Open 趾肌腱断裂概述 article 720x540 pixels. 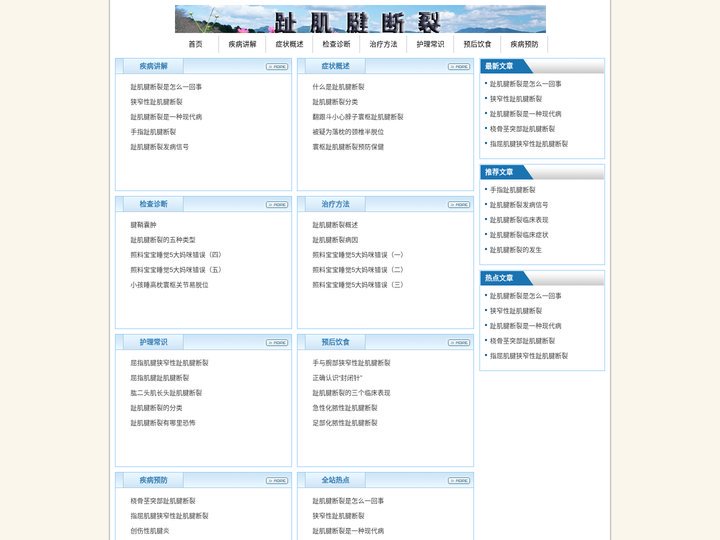(x=335, y=225)
